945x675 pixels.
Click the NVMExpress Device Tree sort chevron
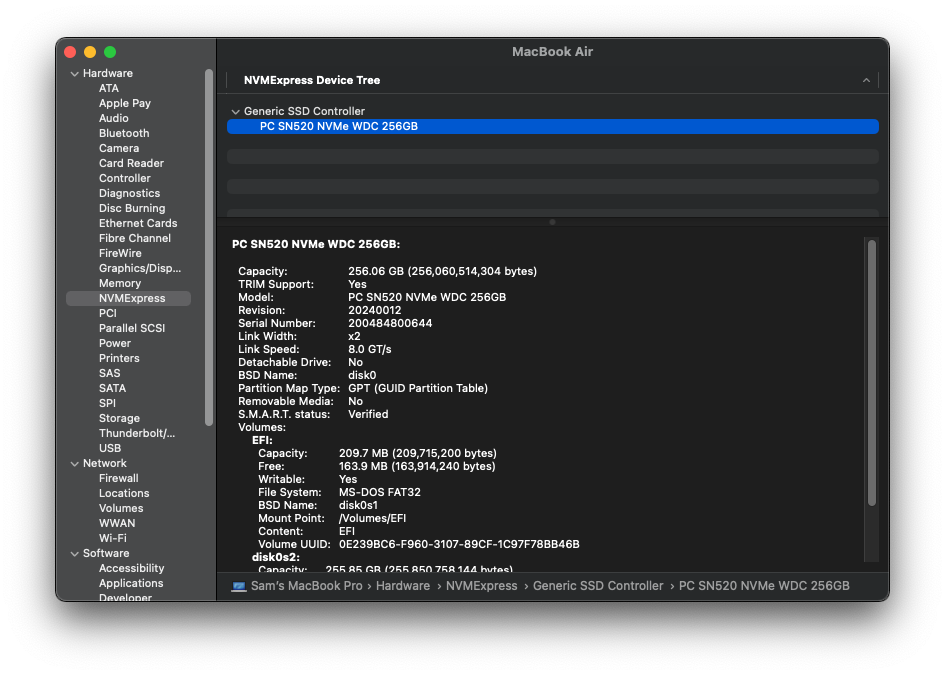(866, 80)
